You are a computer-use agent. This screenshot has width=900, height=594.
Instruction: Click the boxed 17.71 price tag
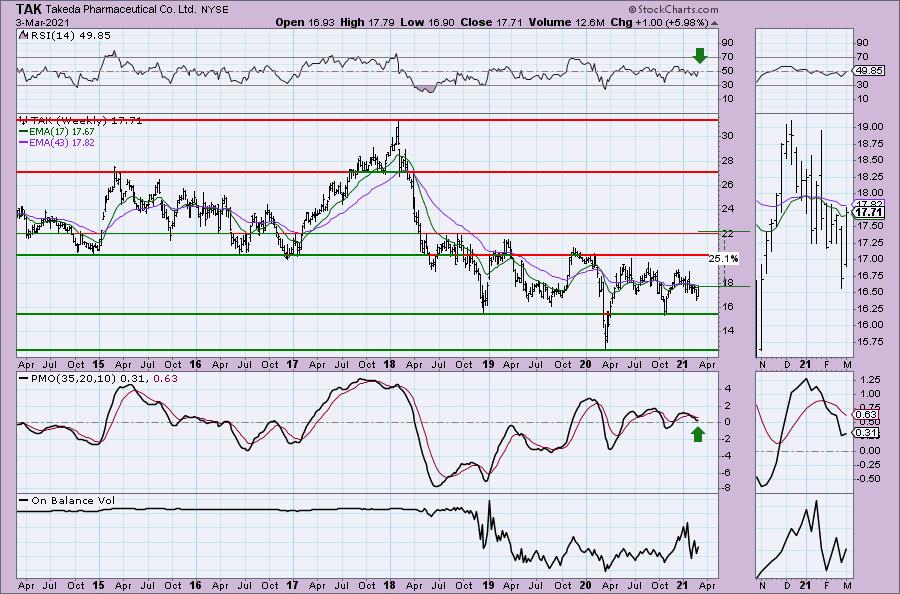point(868,212)
